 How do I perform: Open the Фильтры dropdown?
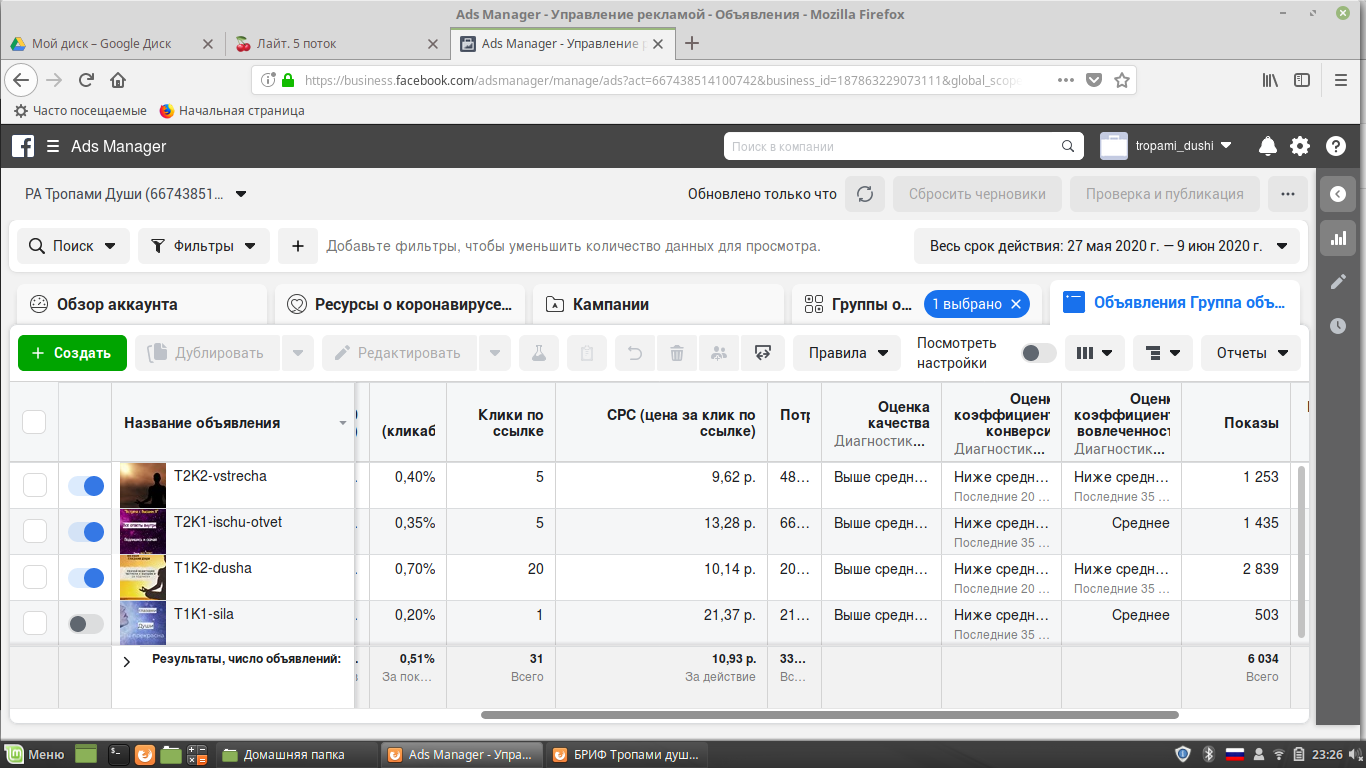(x=204, y=246)
